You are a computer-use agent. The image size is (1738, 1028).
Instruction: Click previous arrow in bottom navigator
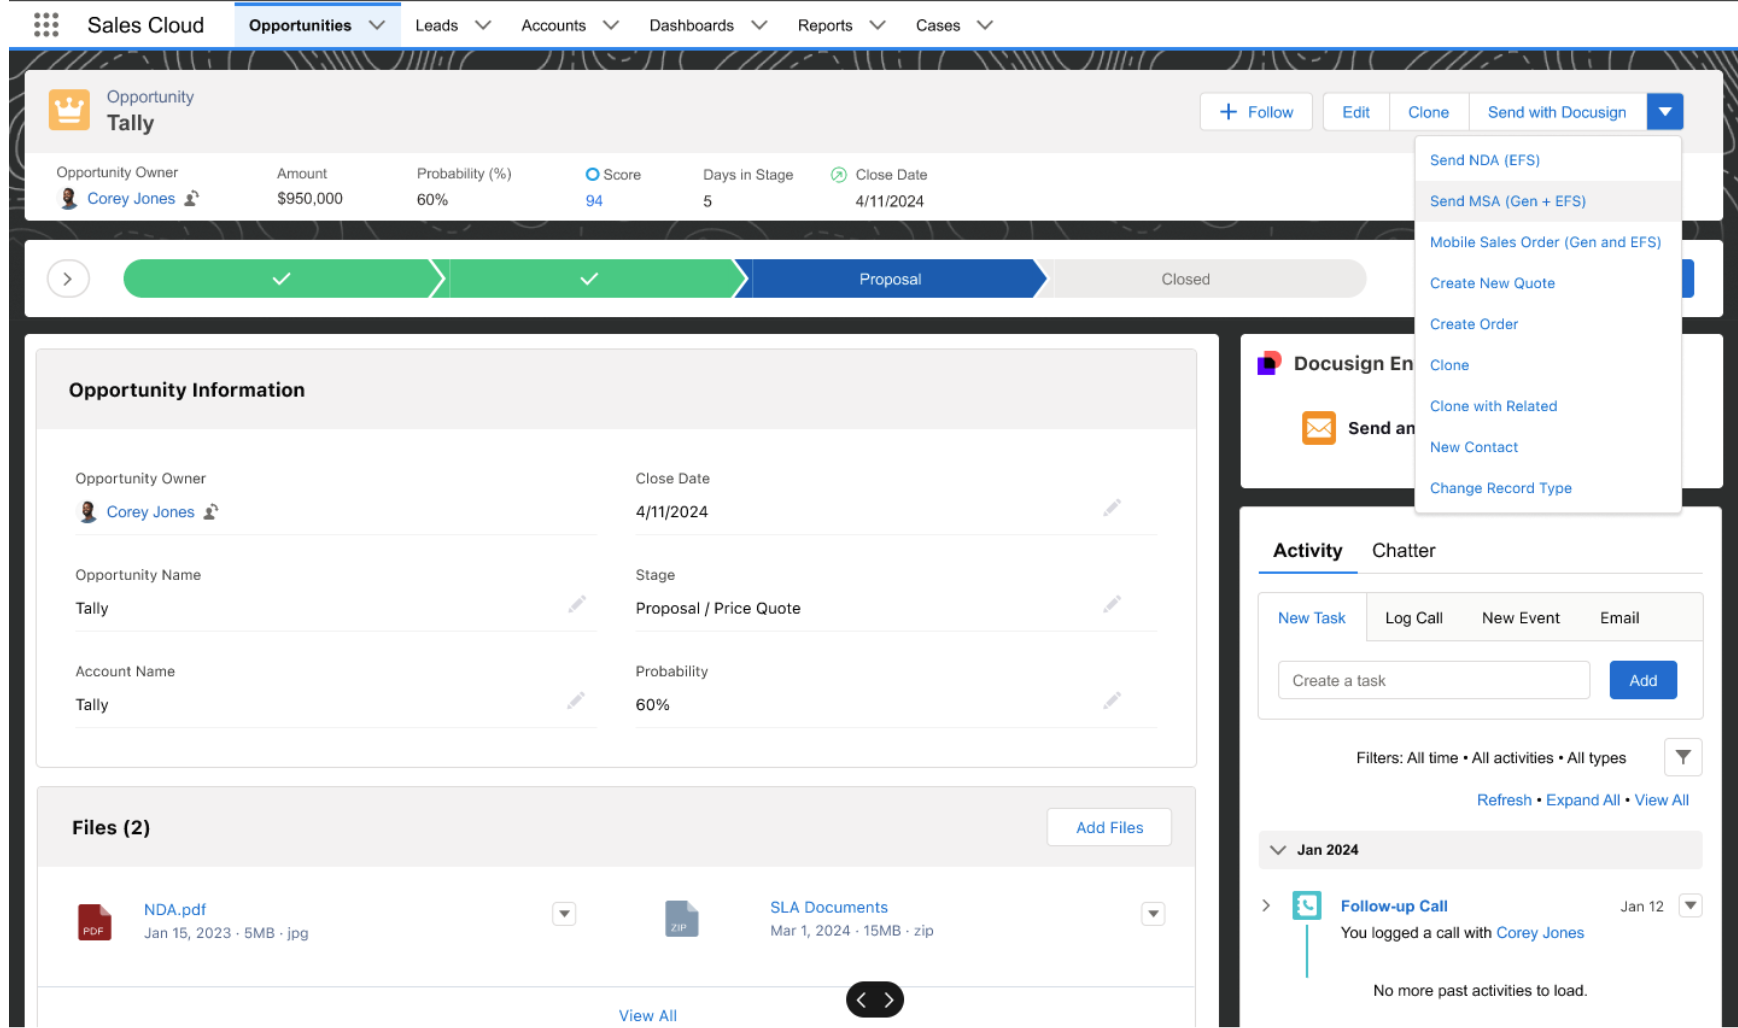coord(861,1000)
